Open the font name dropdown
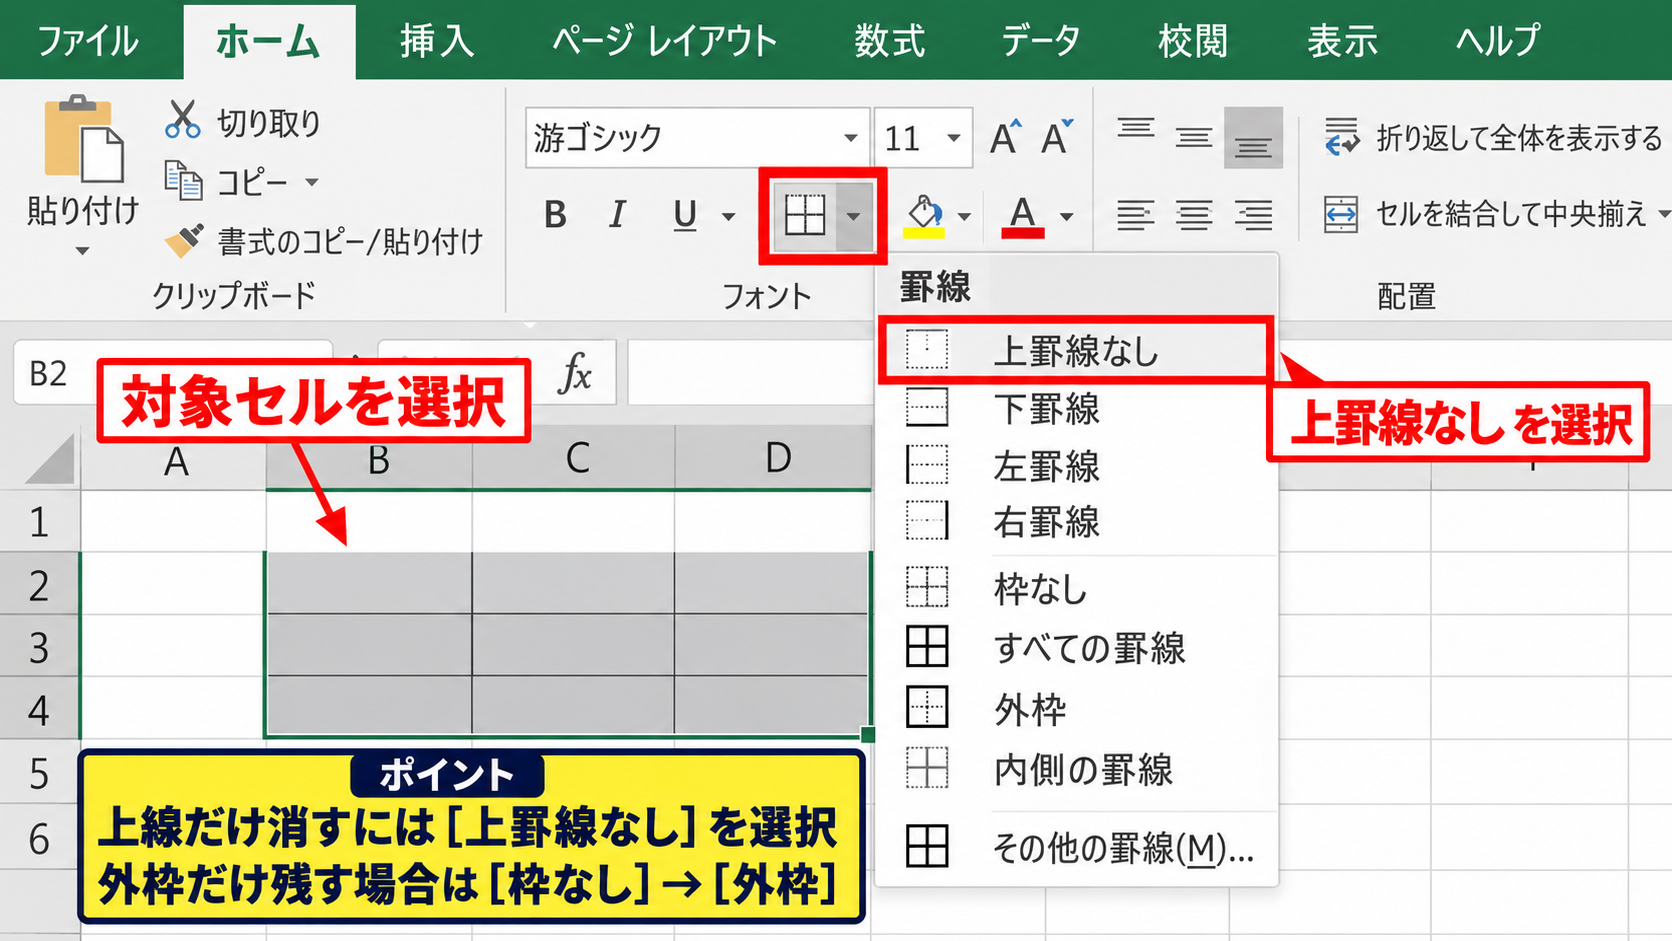Viewport: 1672px width, 941px height. pos(850,138)
